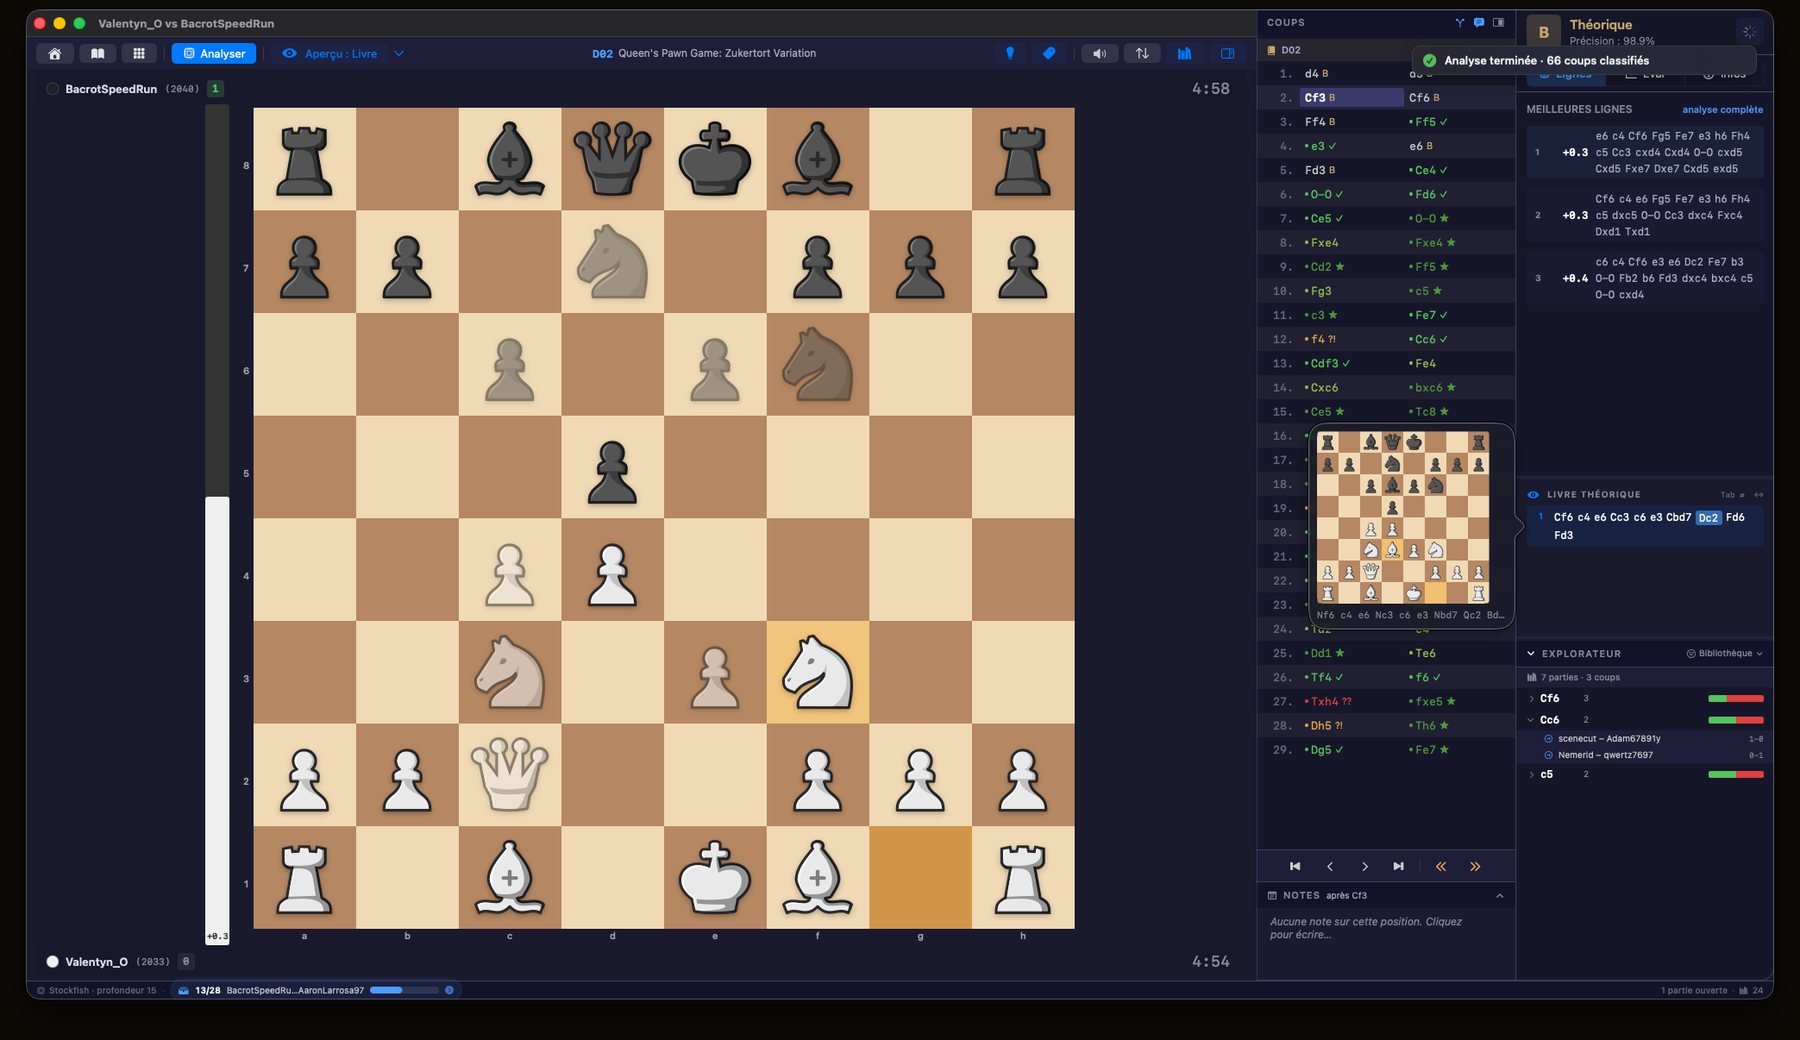This screenshot has height=1040, width=1800.
Task: Select move 27 Txh4 in the list
Action: tap(1330, 702)
